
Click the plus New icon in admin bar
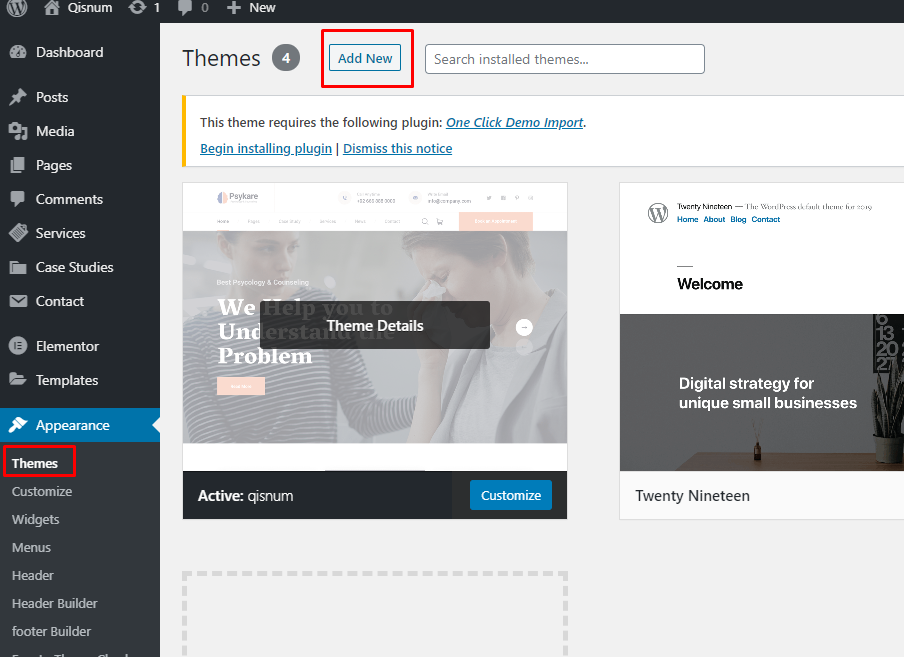click(x=234, y=8)
